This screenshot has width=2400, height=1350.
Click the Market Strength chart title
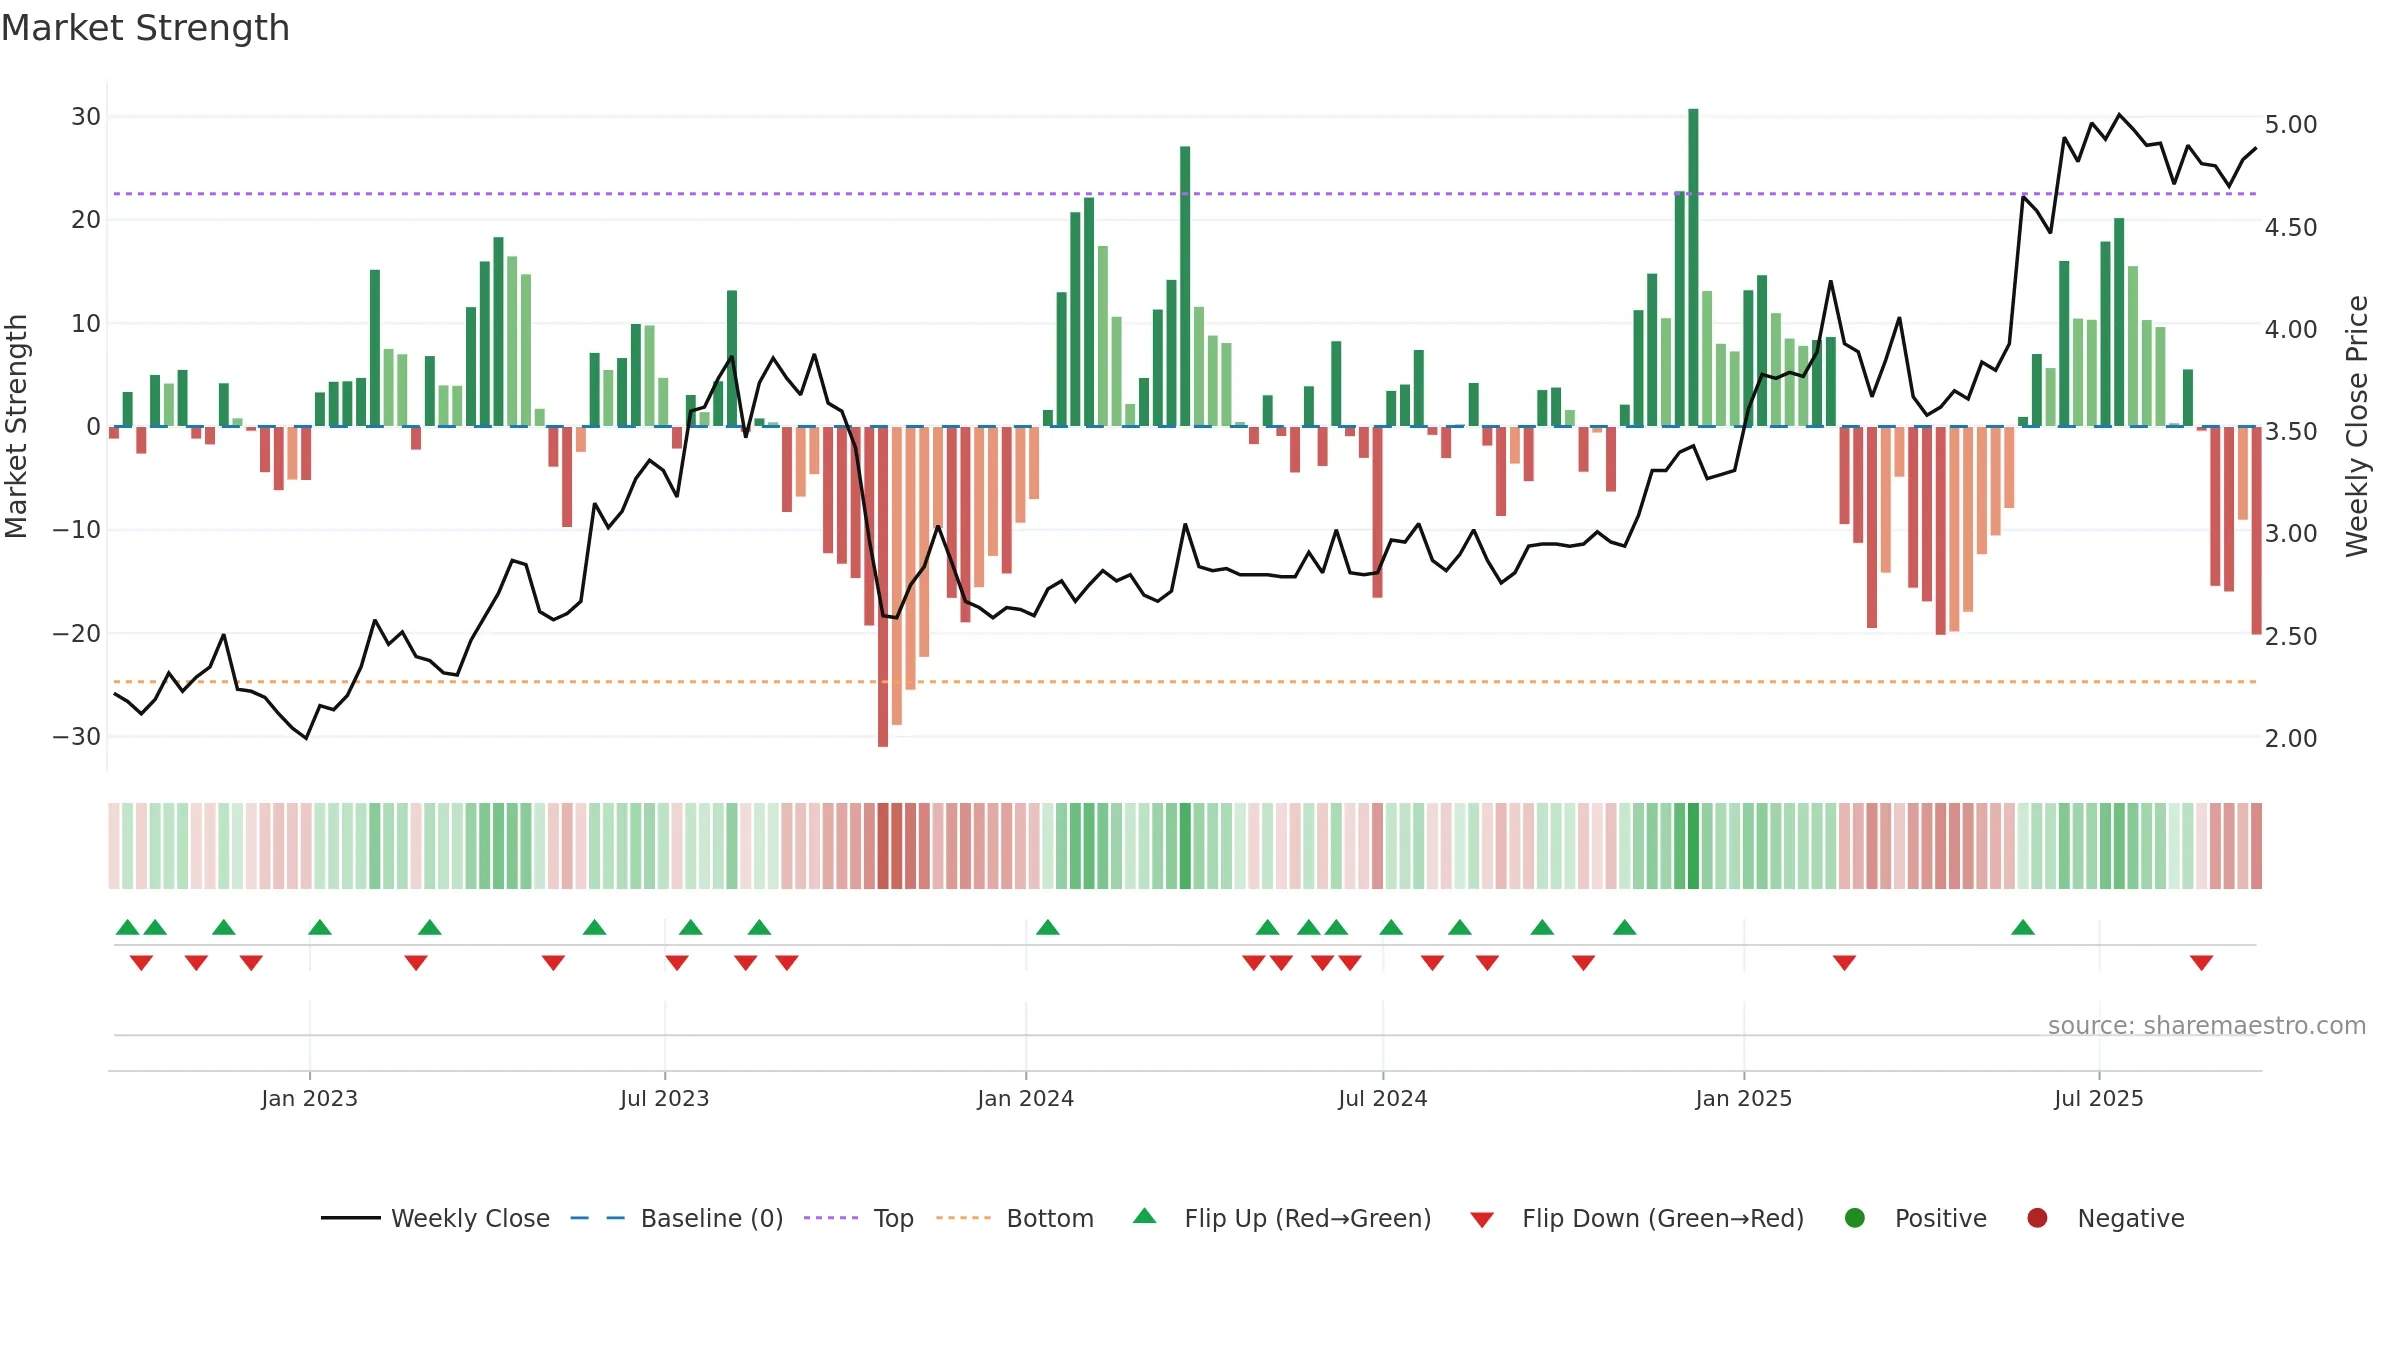tap(145, 28)
